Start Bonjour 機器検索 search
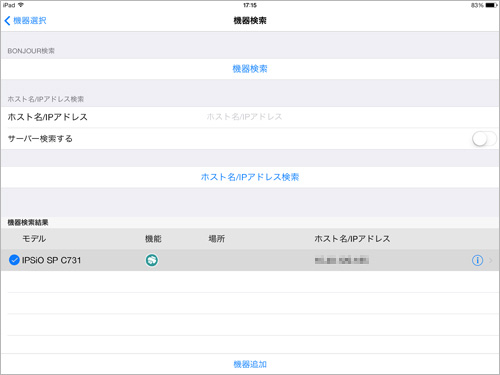 [x=250, y=69]
